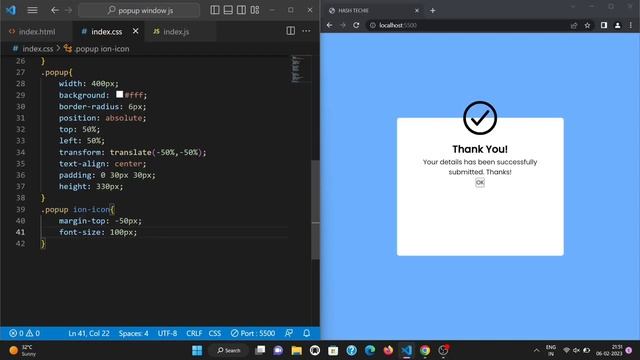The image size is (640, 360).
Task: Open the browser profile icon
Action: (618, 25)
